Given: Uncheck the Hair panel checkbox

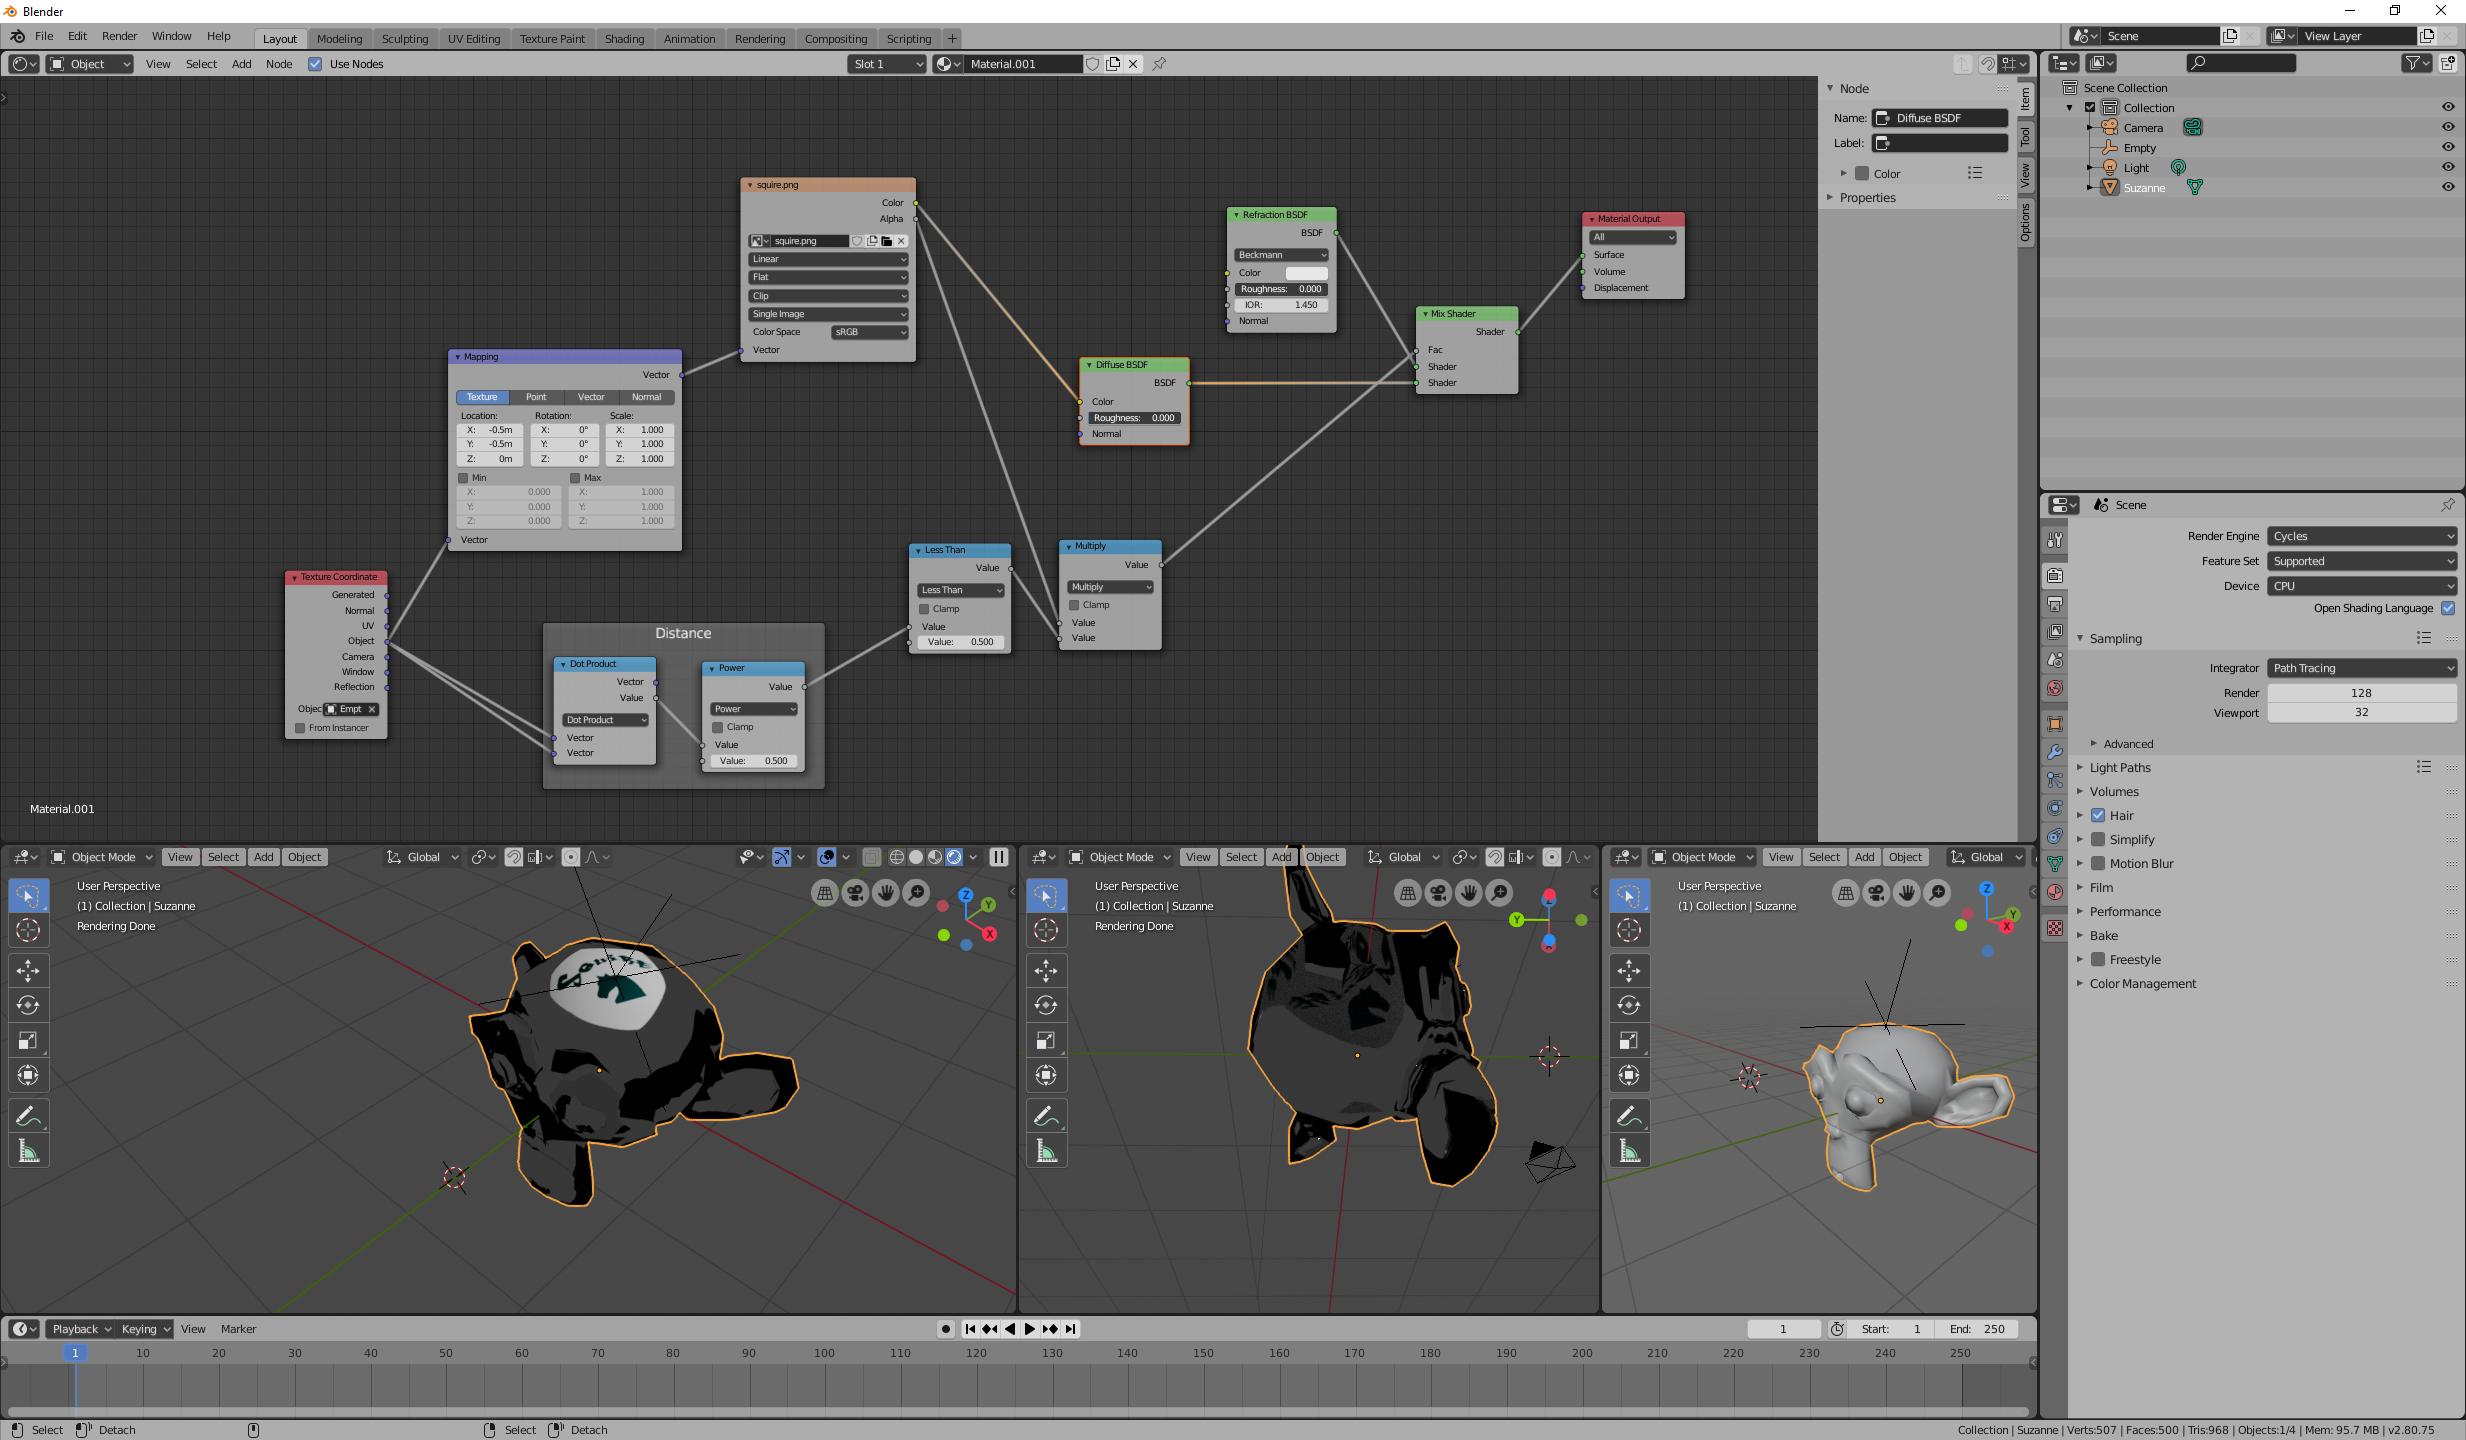Looking at the screenshot, I should (x=2098, y=815).
